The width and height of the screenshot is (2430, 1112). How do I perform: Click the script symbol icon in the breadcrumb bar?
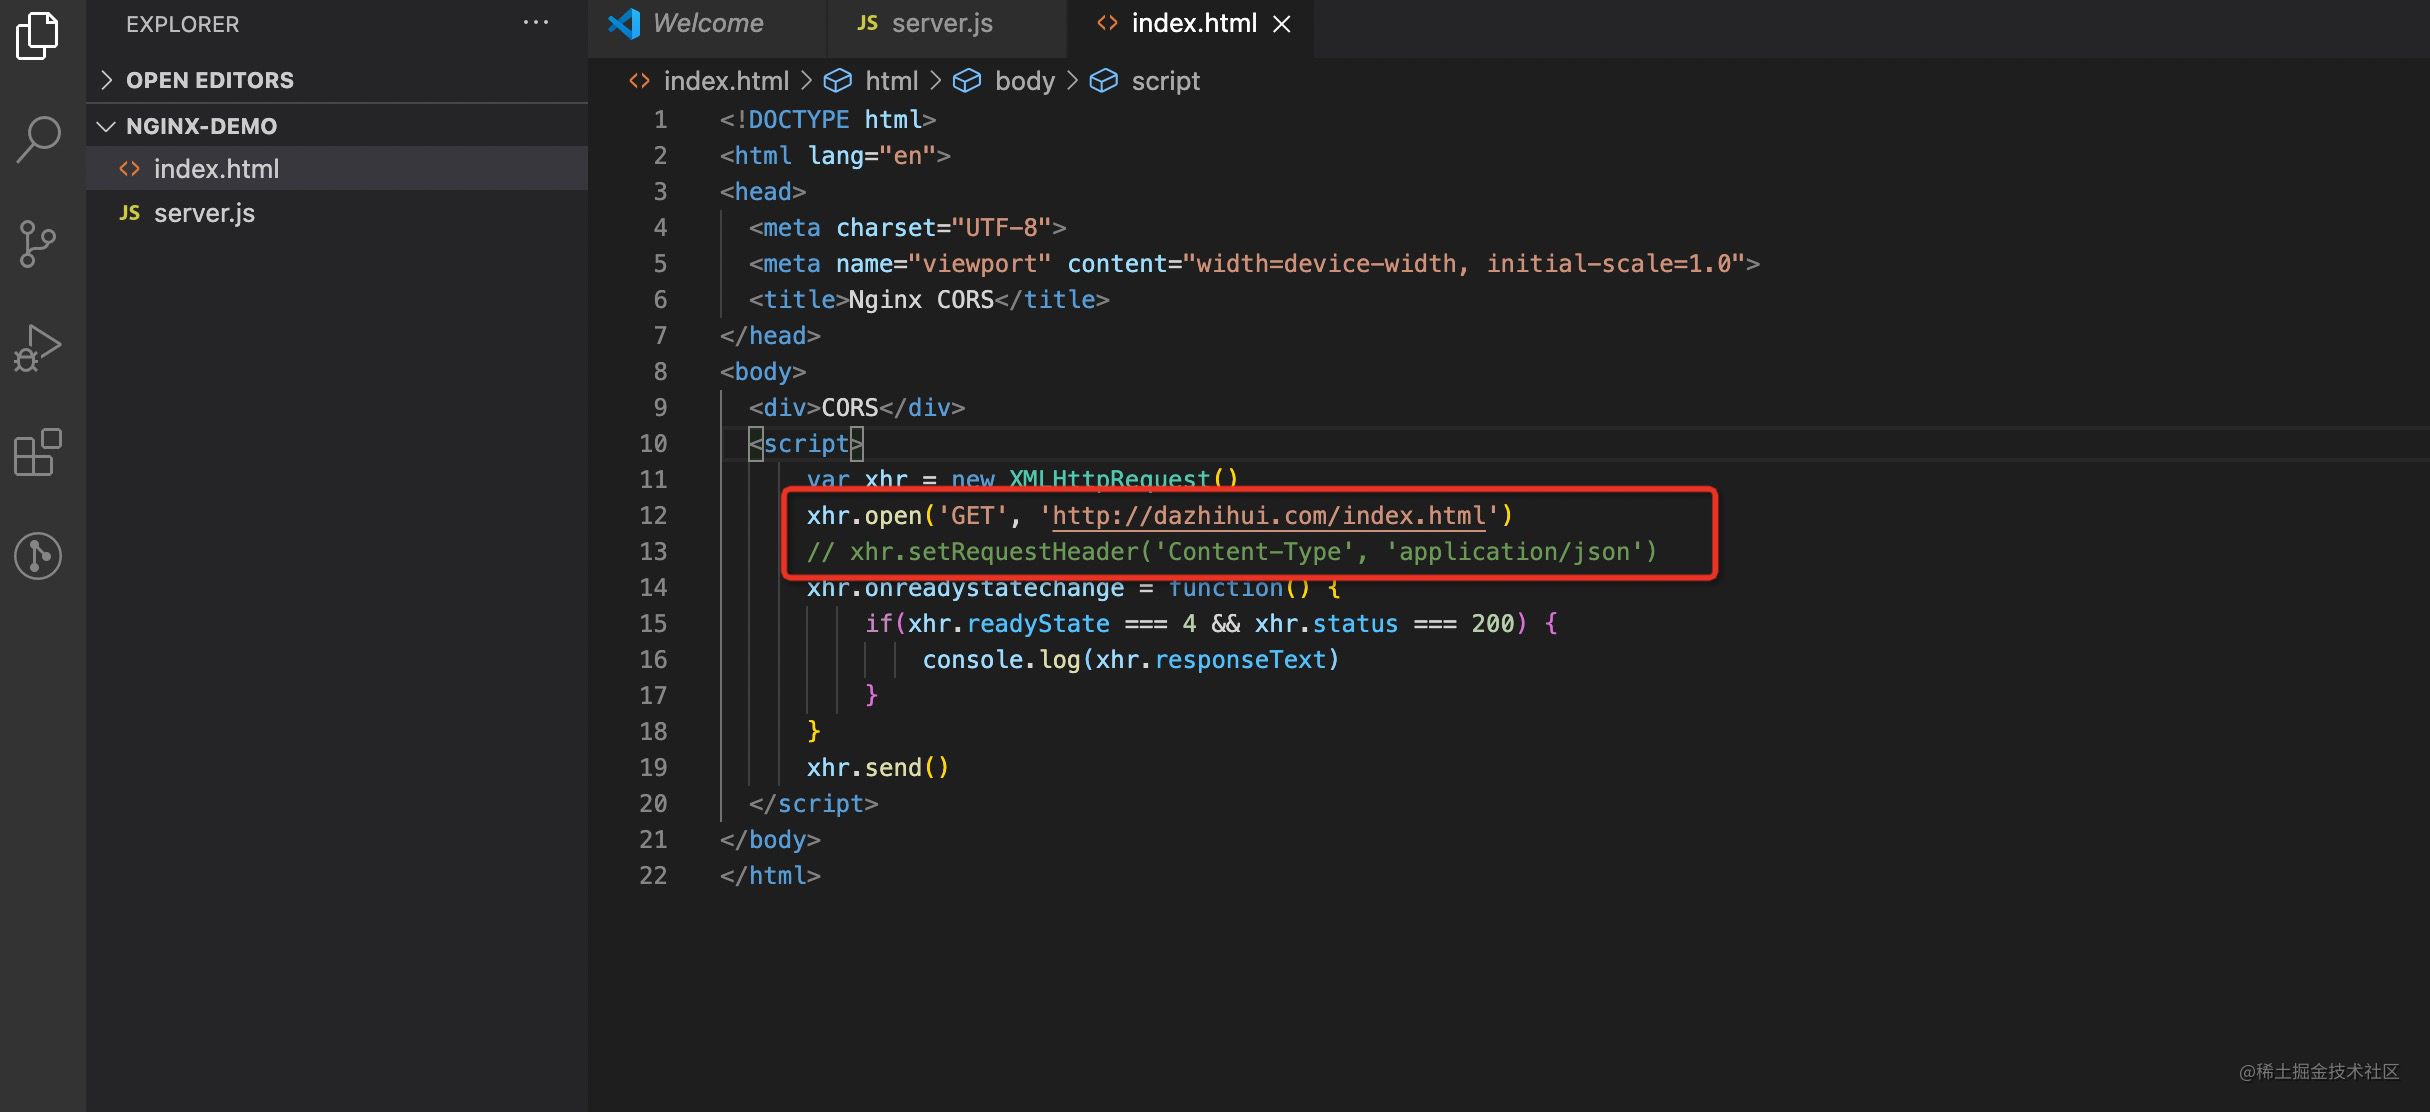(1104, 80)
